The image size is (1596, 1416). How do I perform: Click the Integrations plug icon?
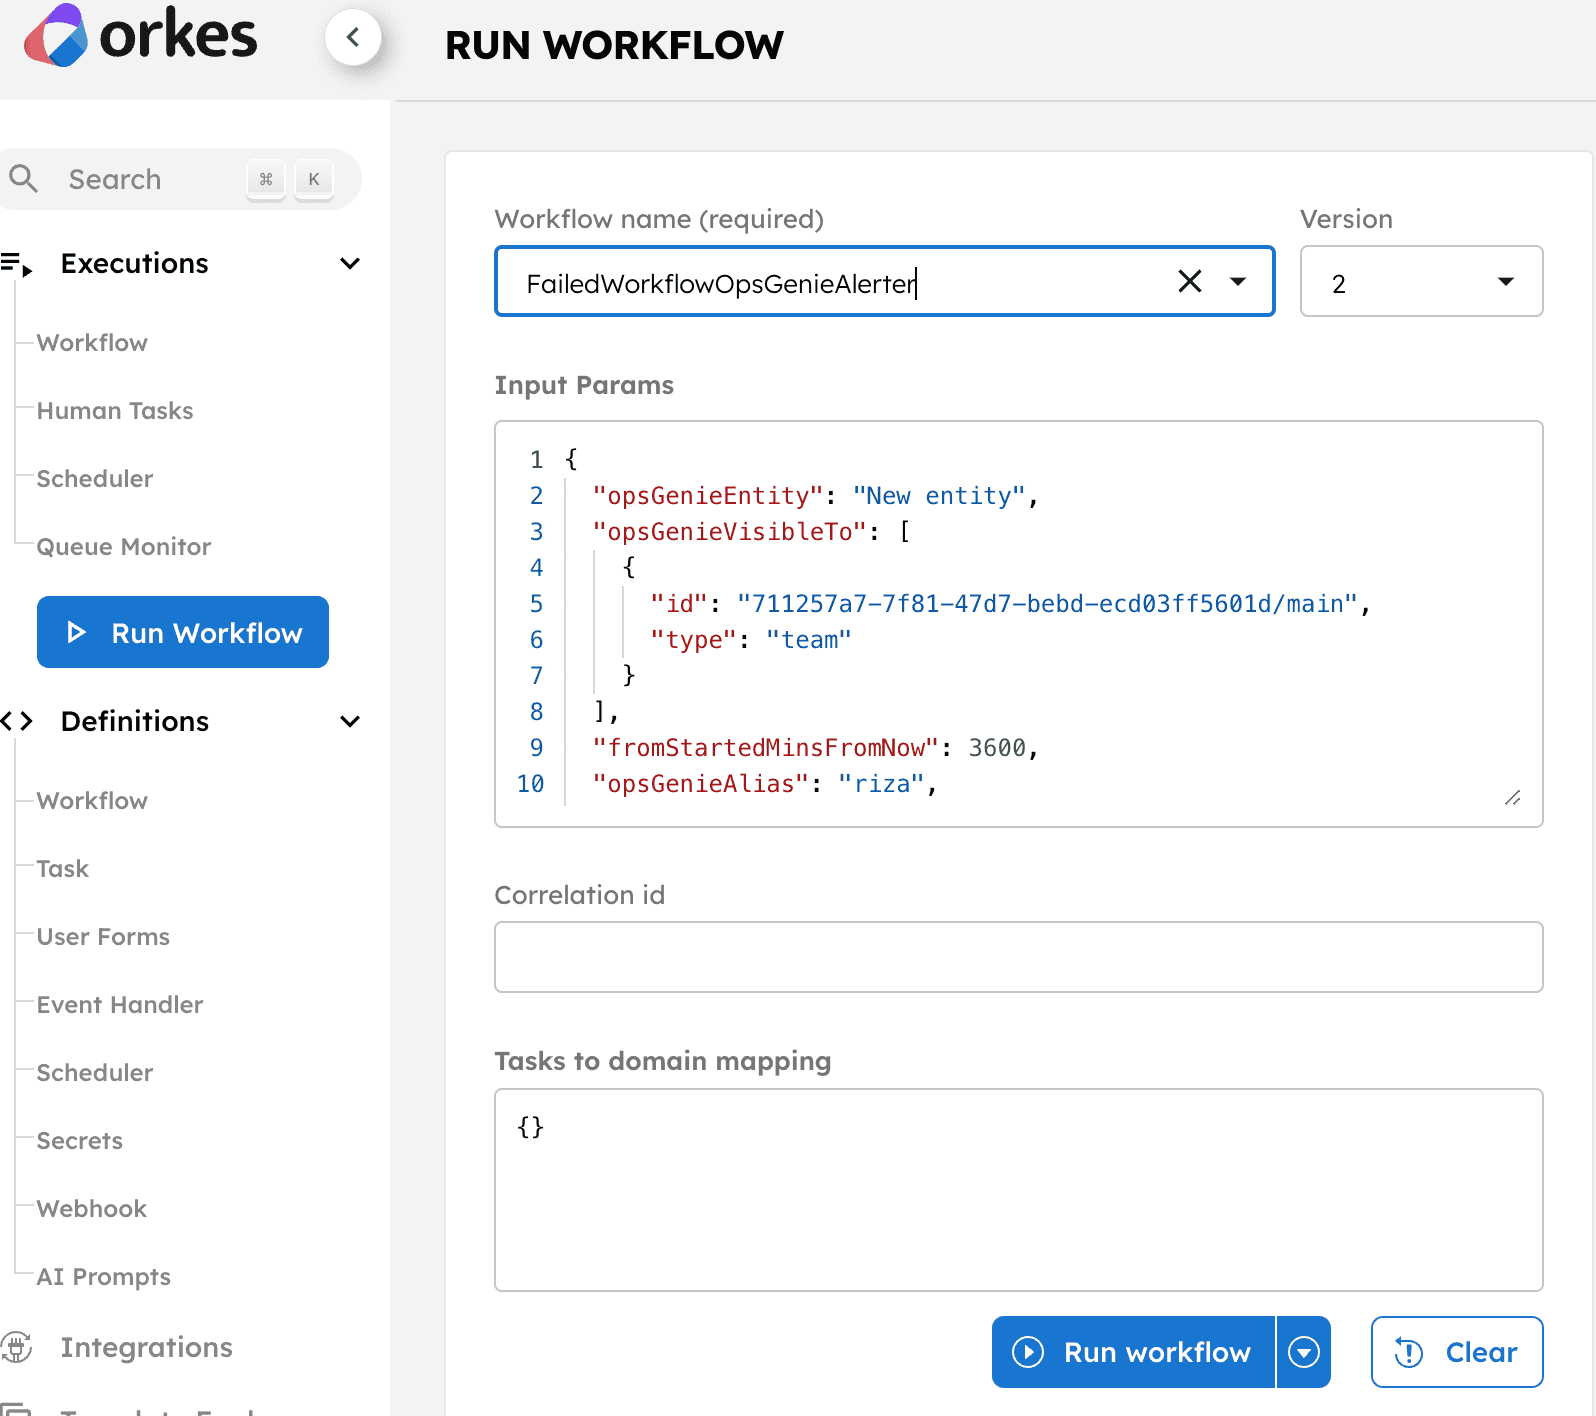click(17, 1347)
